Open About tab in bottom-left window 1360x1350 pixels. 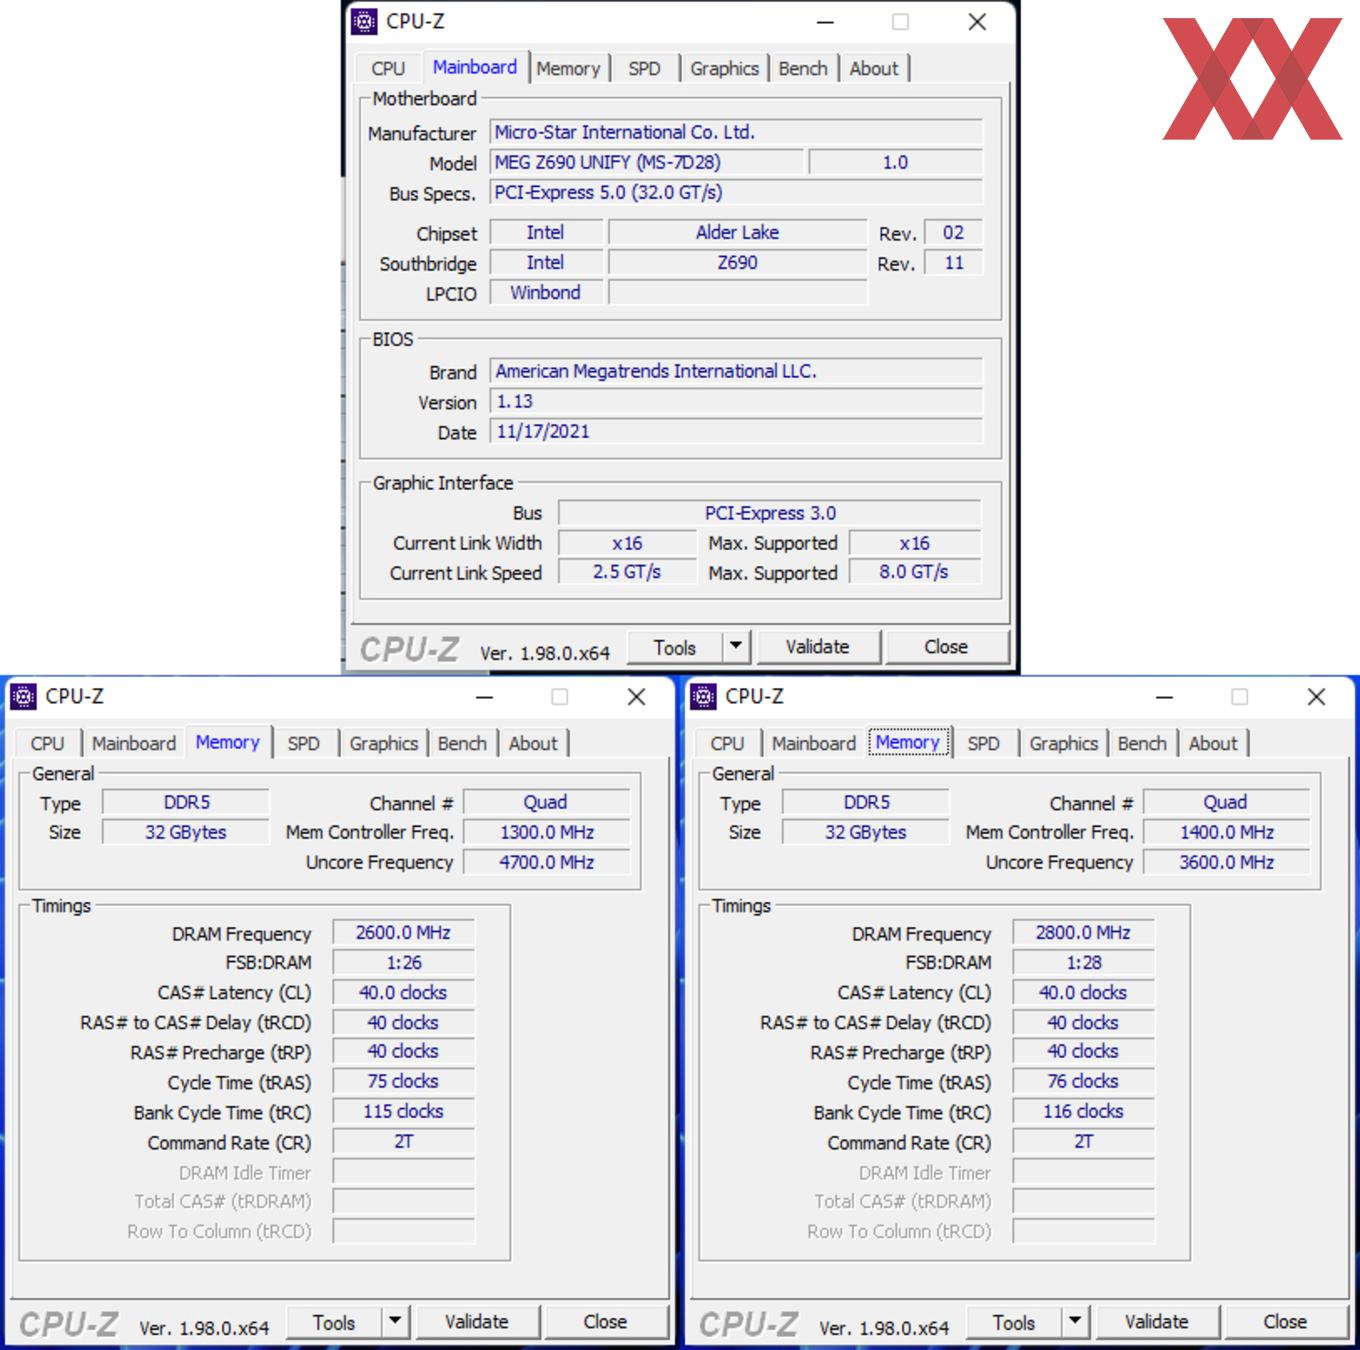tap(533, 743)
